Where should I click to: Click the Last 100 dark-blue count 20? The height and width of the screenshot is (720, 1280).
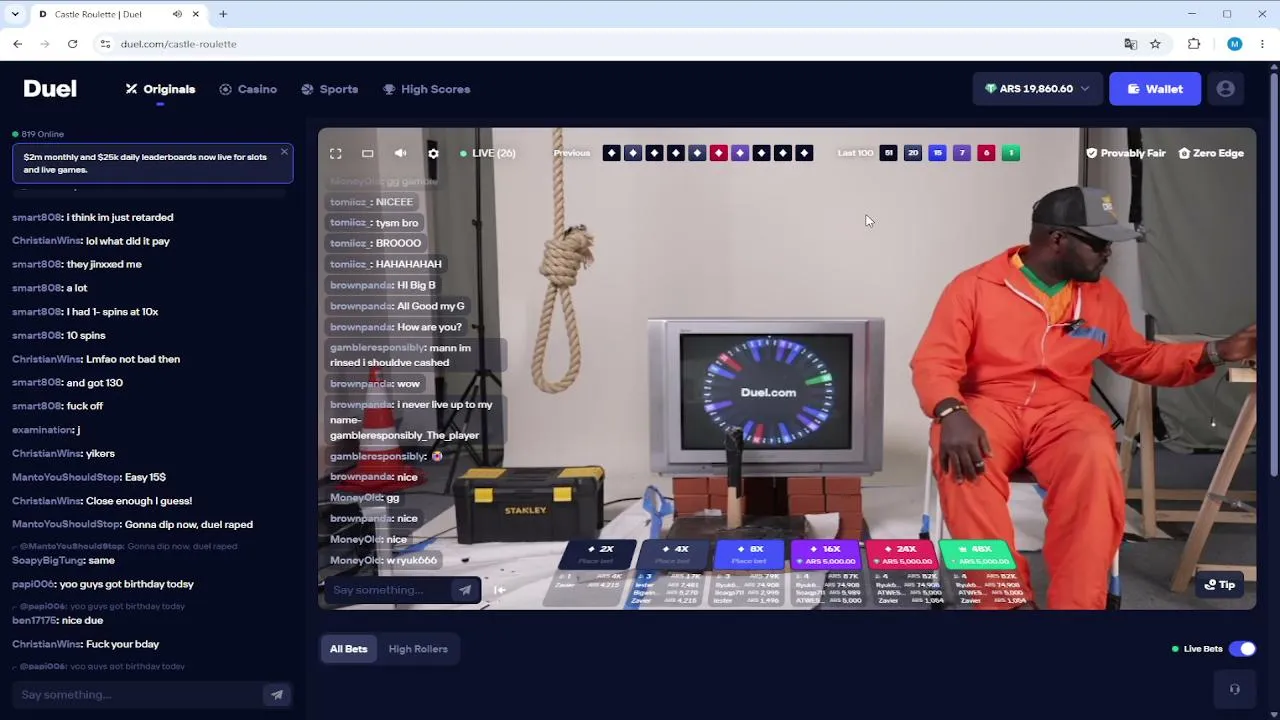(913, 153)
